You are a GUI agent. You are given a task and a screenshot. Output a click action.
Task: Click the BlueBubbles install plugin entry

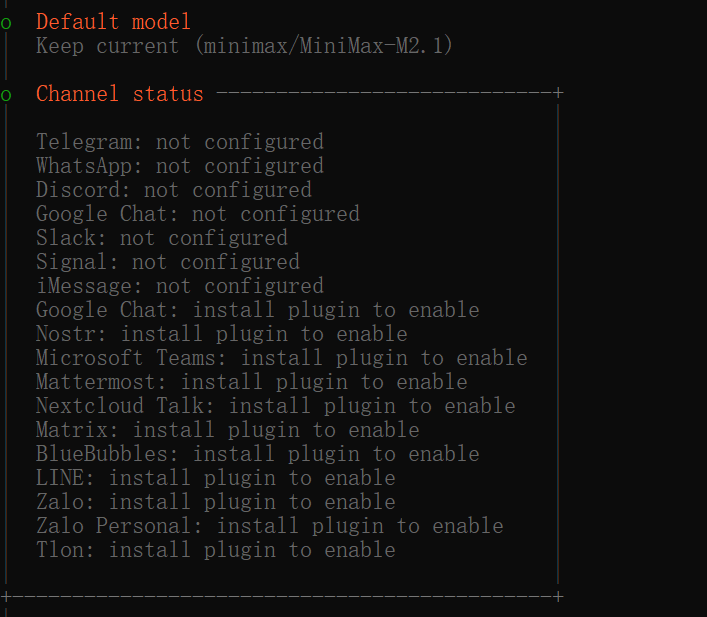click(x=258, y=454)
